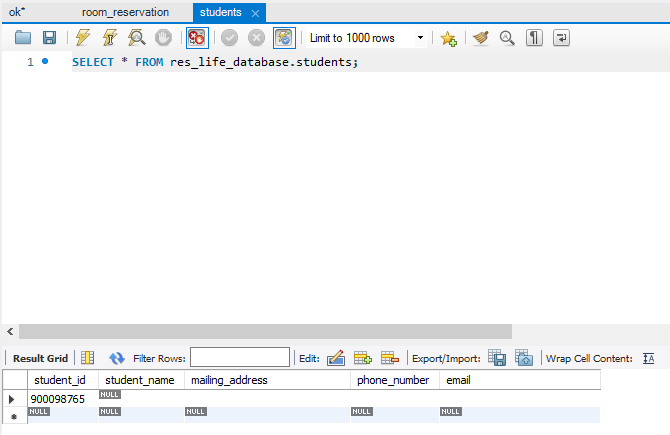
Task: Sort by student_name column header
Action: pos(140,380)
